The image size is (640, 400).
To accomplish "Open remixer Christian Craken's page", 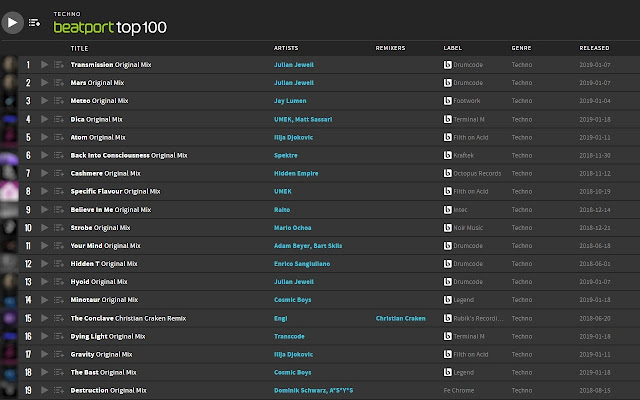I will coord(403,317).
